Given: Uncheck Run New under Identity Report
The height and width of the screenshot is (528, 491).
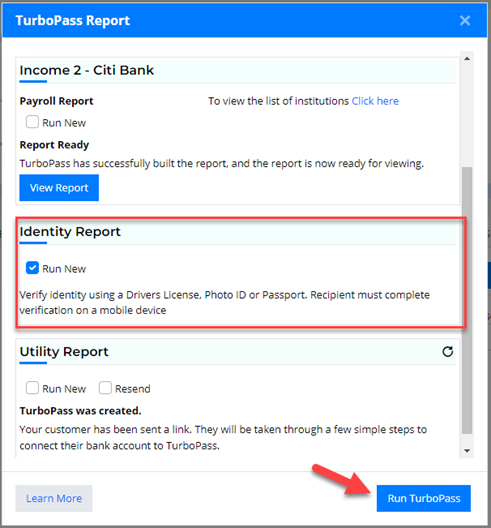Looking at the screenshot, I should 32,268.
